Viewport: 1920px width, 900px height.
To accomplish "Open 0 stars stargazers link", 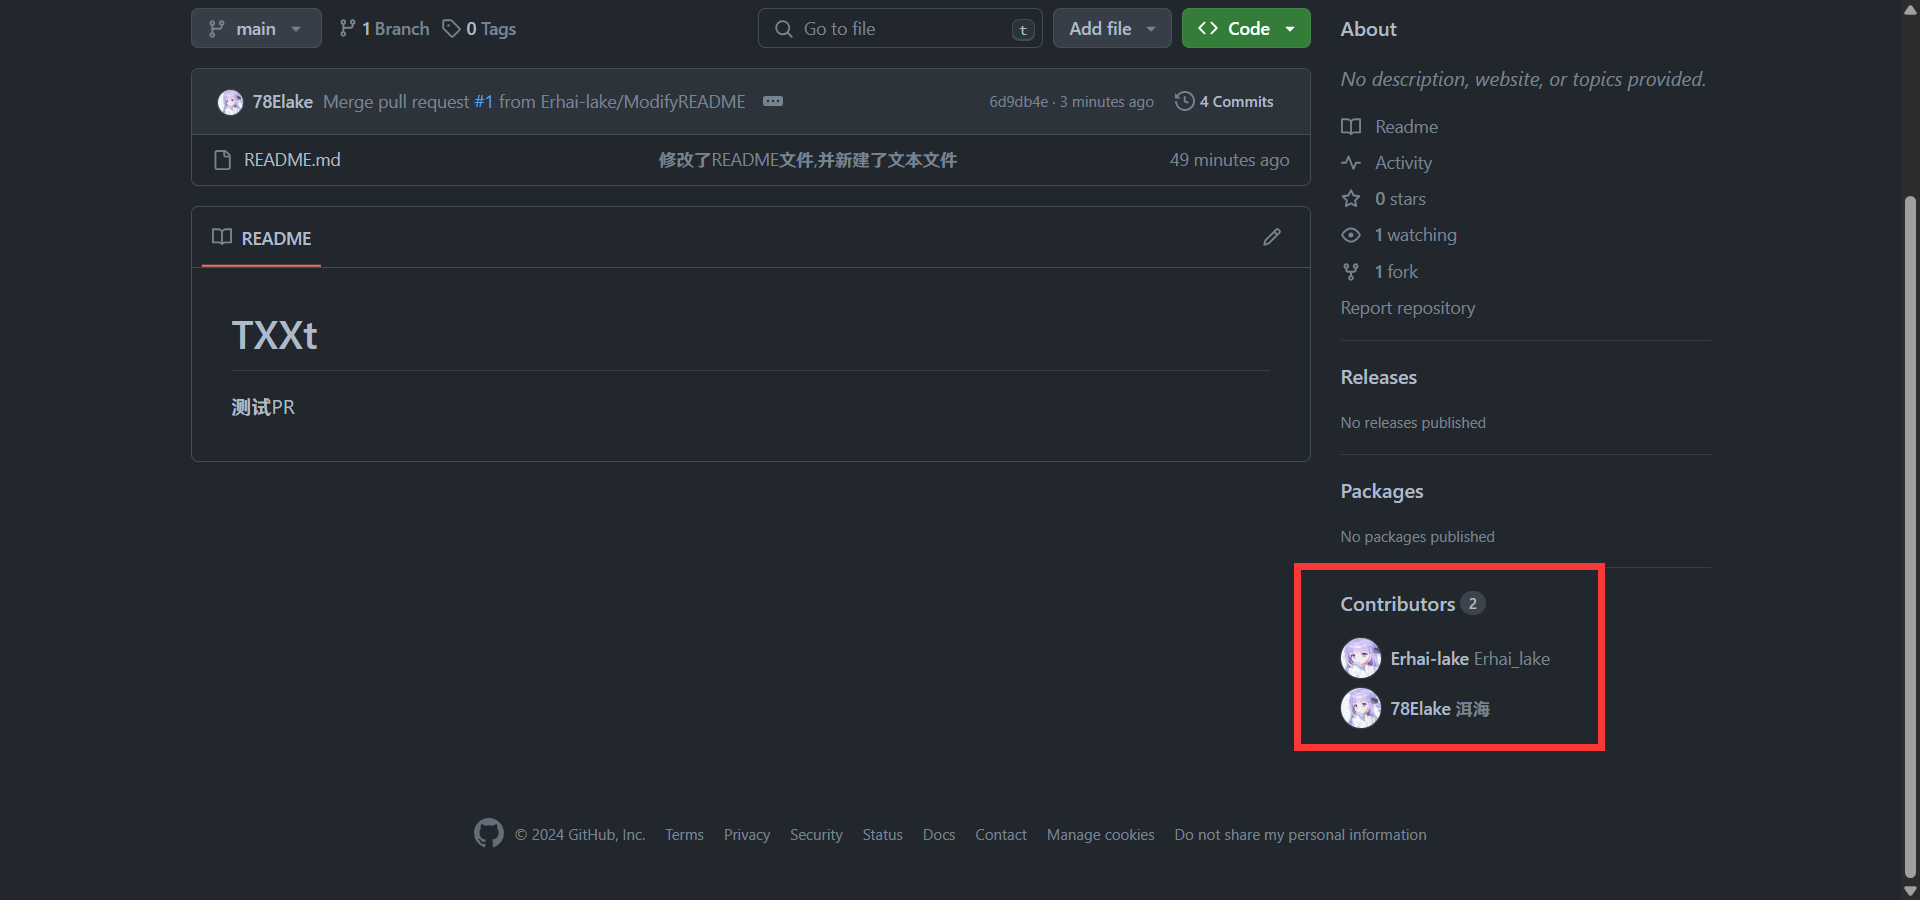I will click(1399, 199).
